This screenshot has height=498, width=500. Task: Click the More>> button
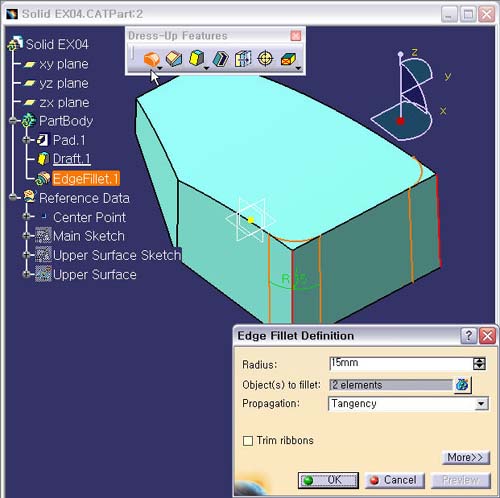pos(466,457)
